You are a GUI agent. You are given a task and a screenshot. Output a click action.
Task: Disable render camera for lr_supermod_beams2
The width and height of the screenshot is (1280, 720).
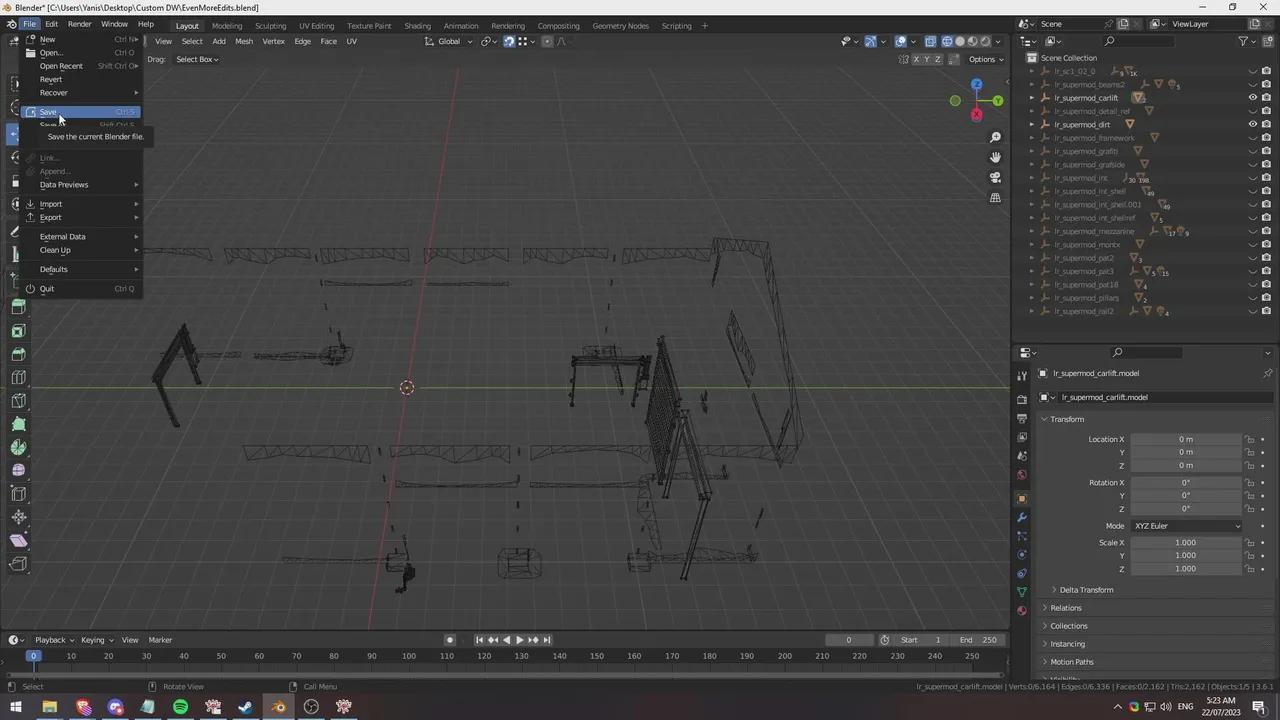point(1266,85)
